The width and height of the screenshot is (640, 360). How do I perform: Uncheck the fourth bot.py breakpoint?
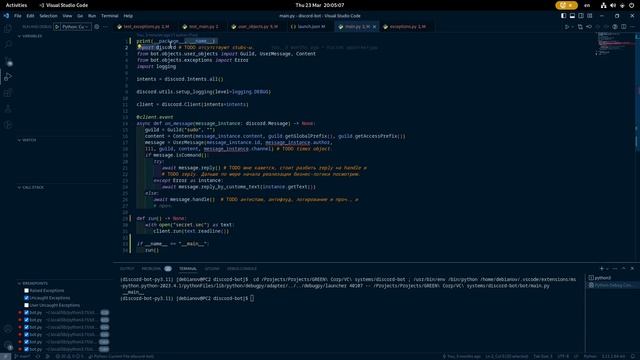tap(27, 335)
